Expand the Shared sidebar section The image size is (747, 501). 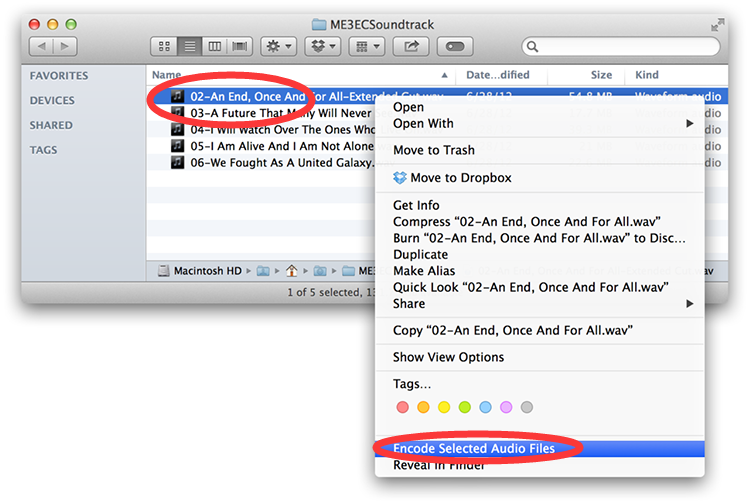pyautogui.click(x=51, y=125)
